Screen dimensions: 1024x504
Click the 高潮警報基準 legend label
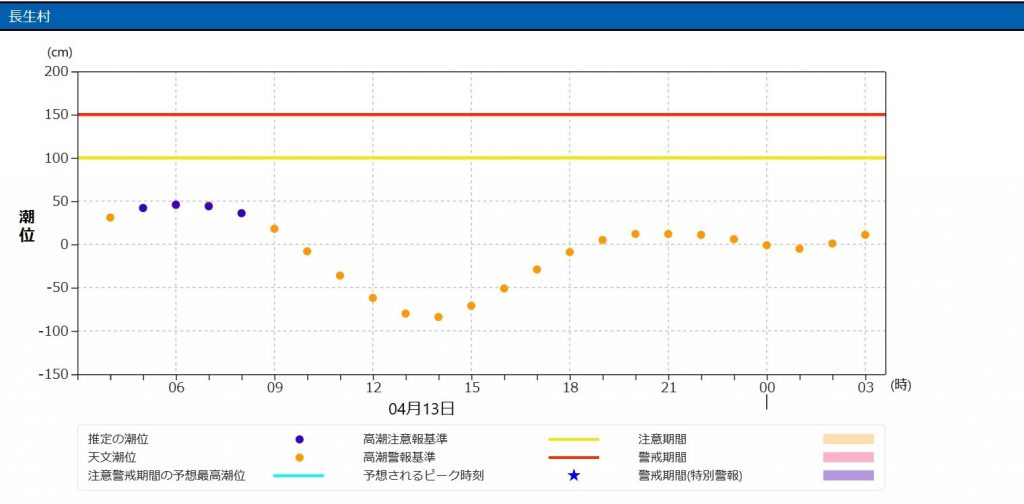tap(400, 458)
